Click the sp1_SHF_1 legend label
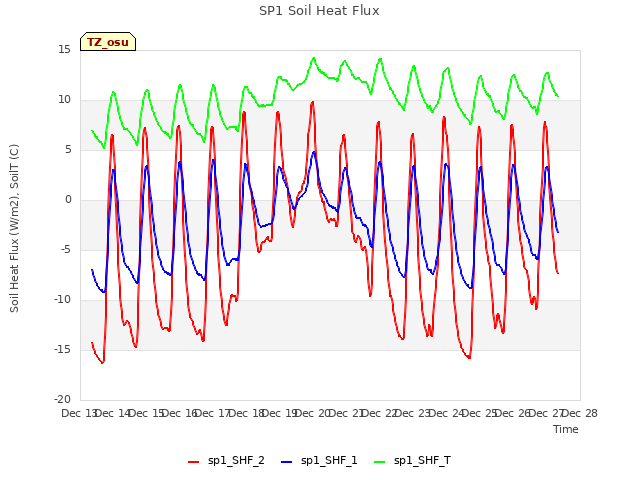Image resolution: width=640 pixels, height=480 pixels. 329,460
